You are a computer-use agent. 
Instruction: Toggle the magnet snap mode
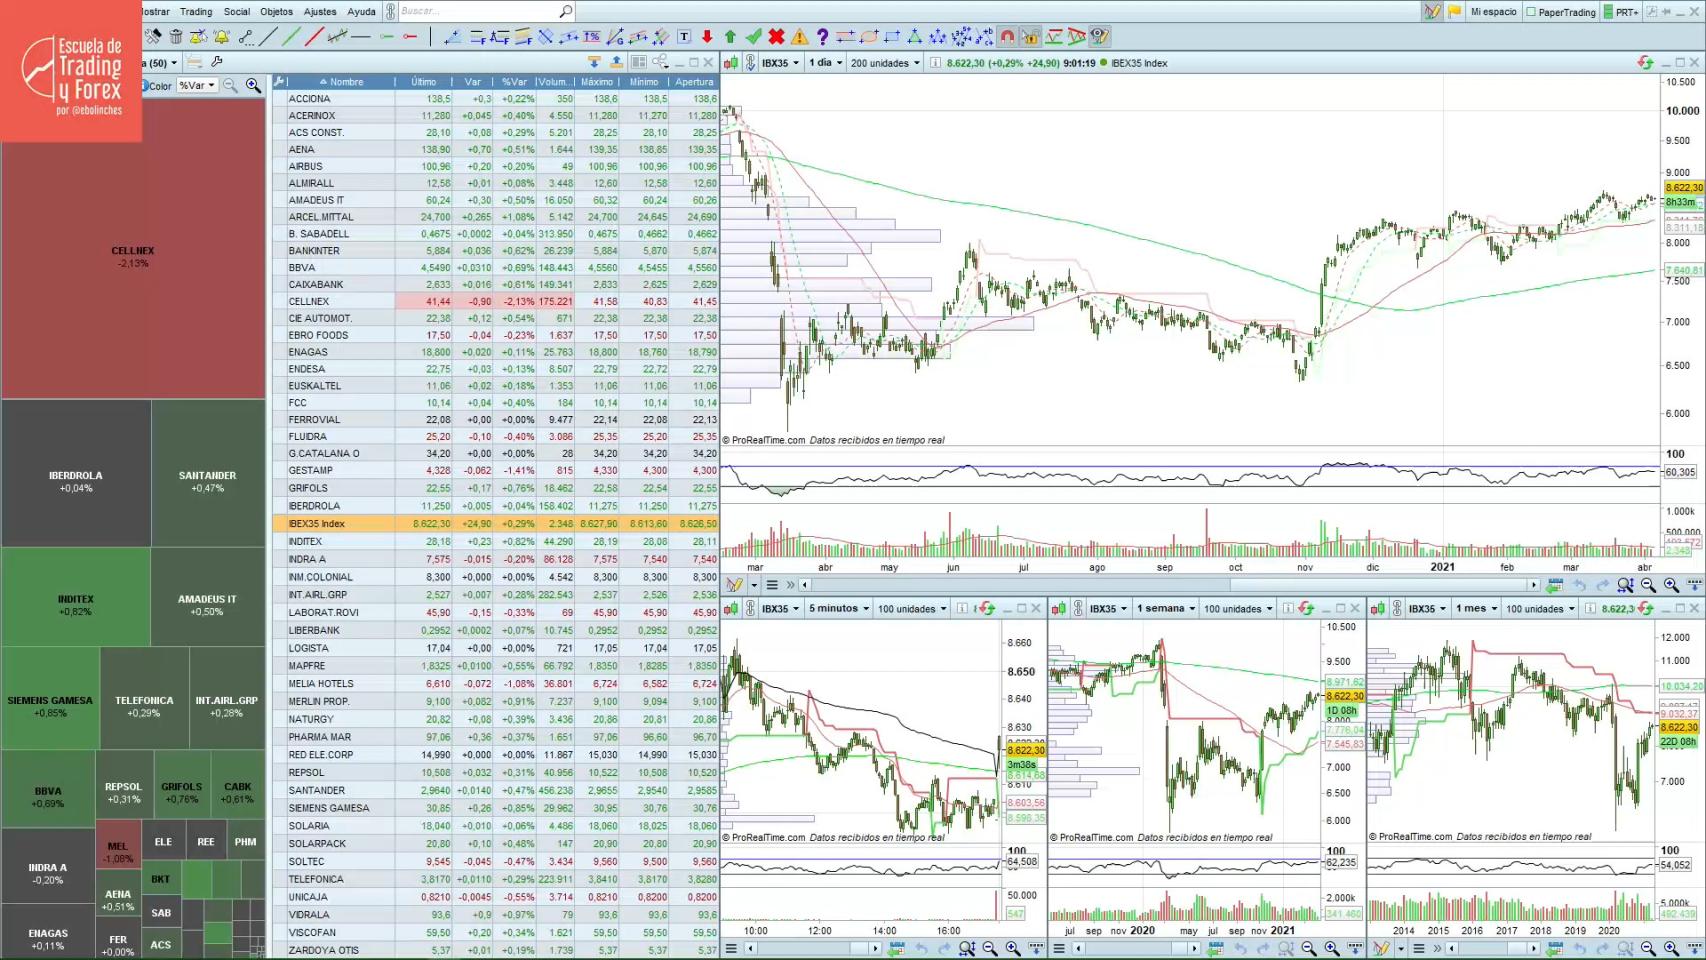[1007, 37]
